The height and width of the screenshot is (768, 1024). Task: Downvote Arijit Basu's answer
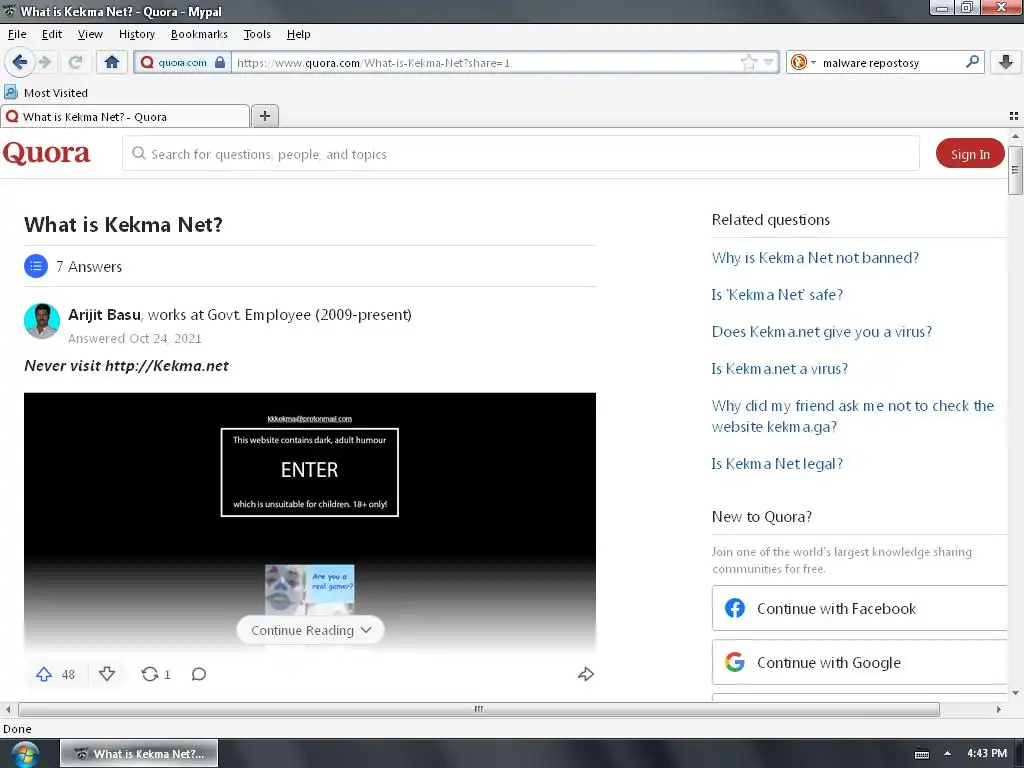[x=107, y=674]
